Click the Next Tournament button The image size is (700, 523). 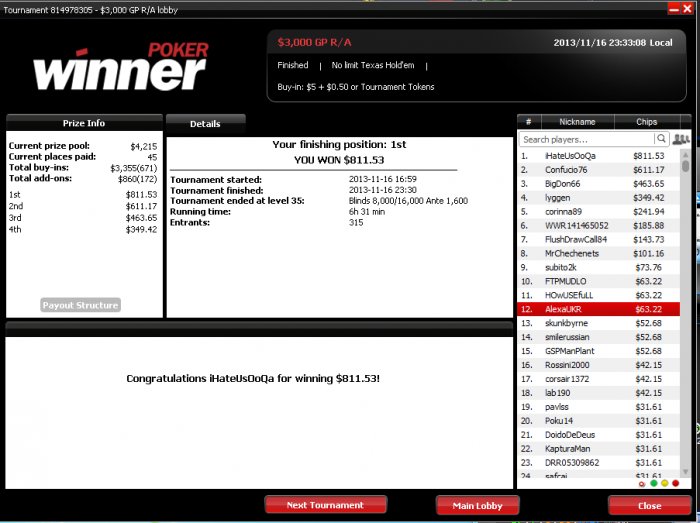click(x=325, y=505)
